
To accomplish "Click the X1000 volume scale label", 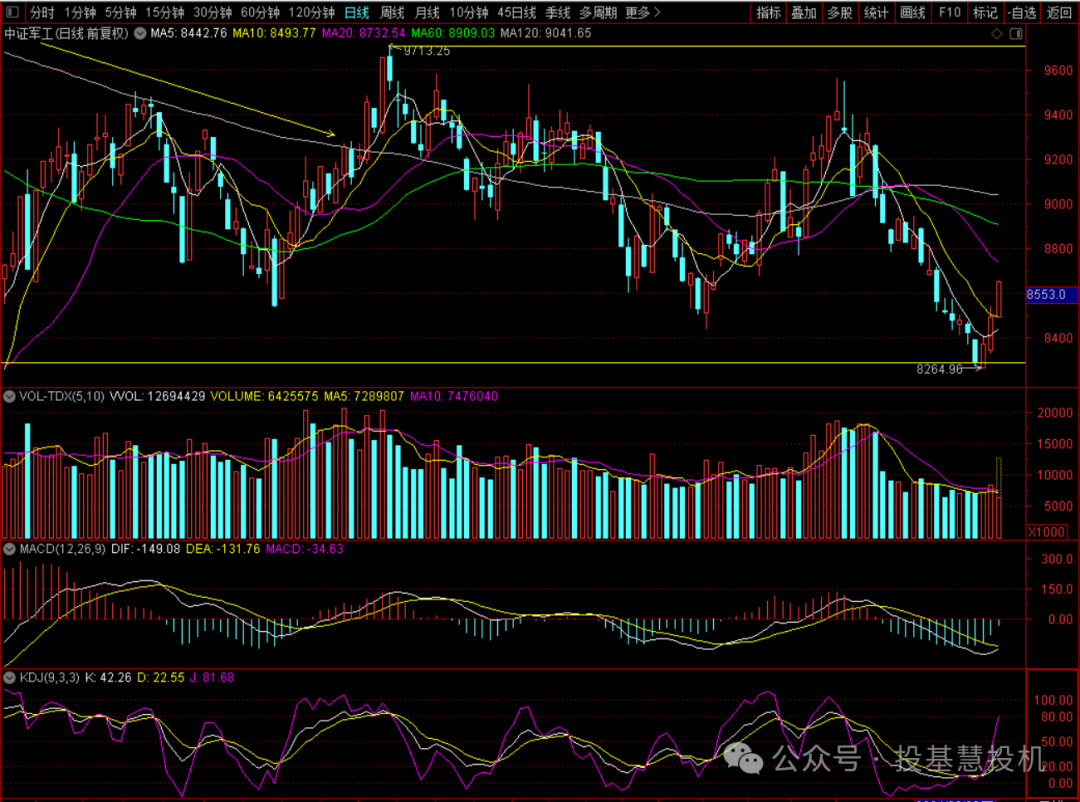I will 1047,532.
